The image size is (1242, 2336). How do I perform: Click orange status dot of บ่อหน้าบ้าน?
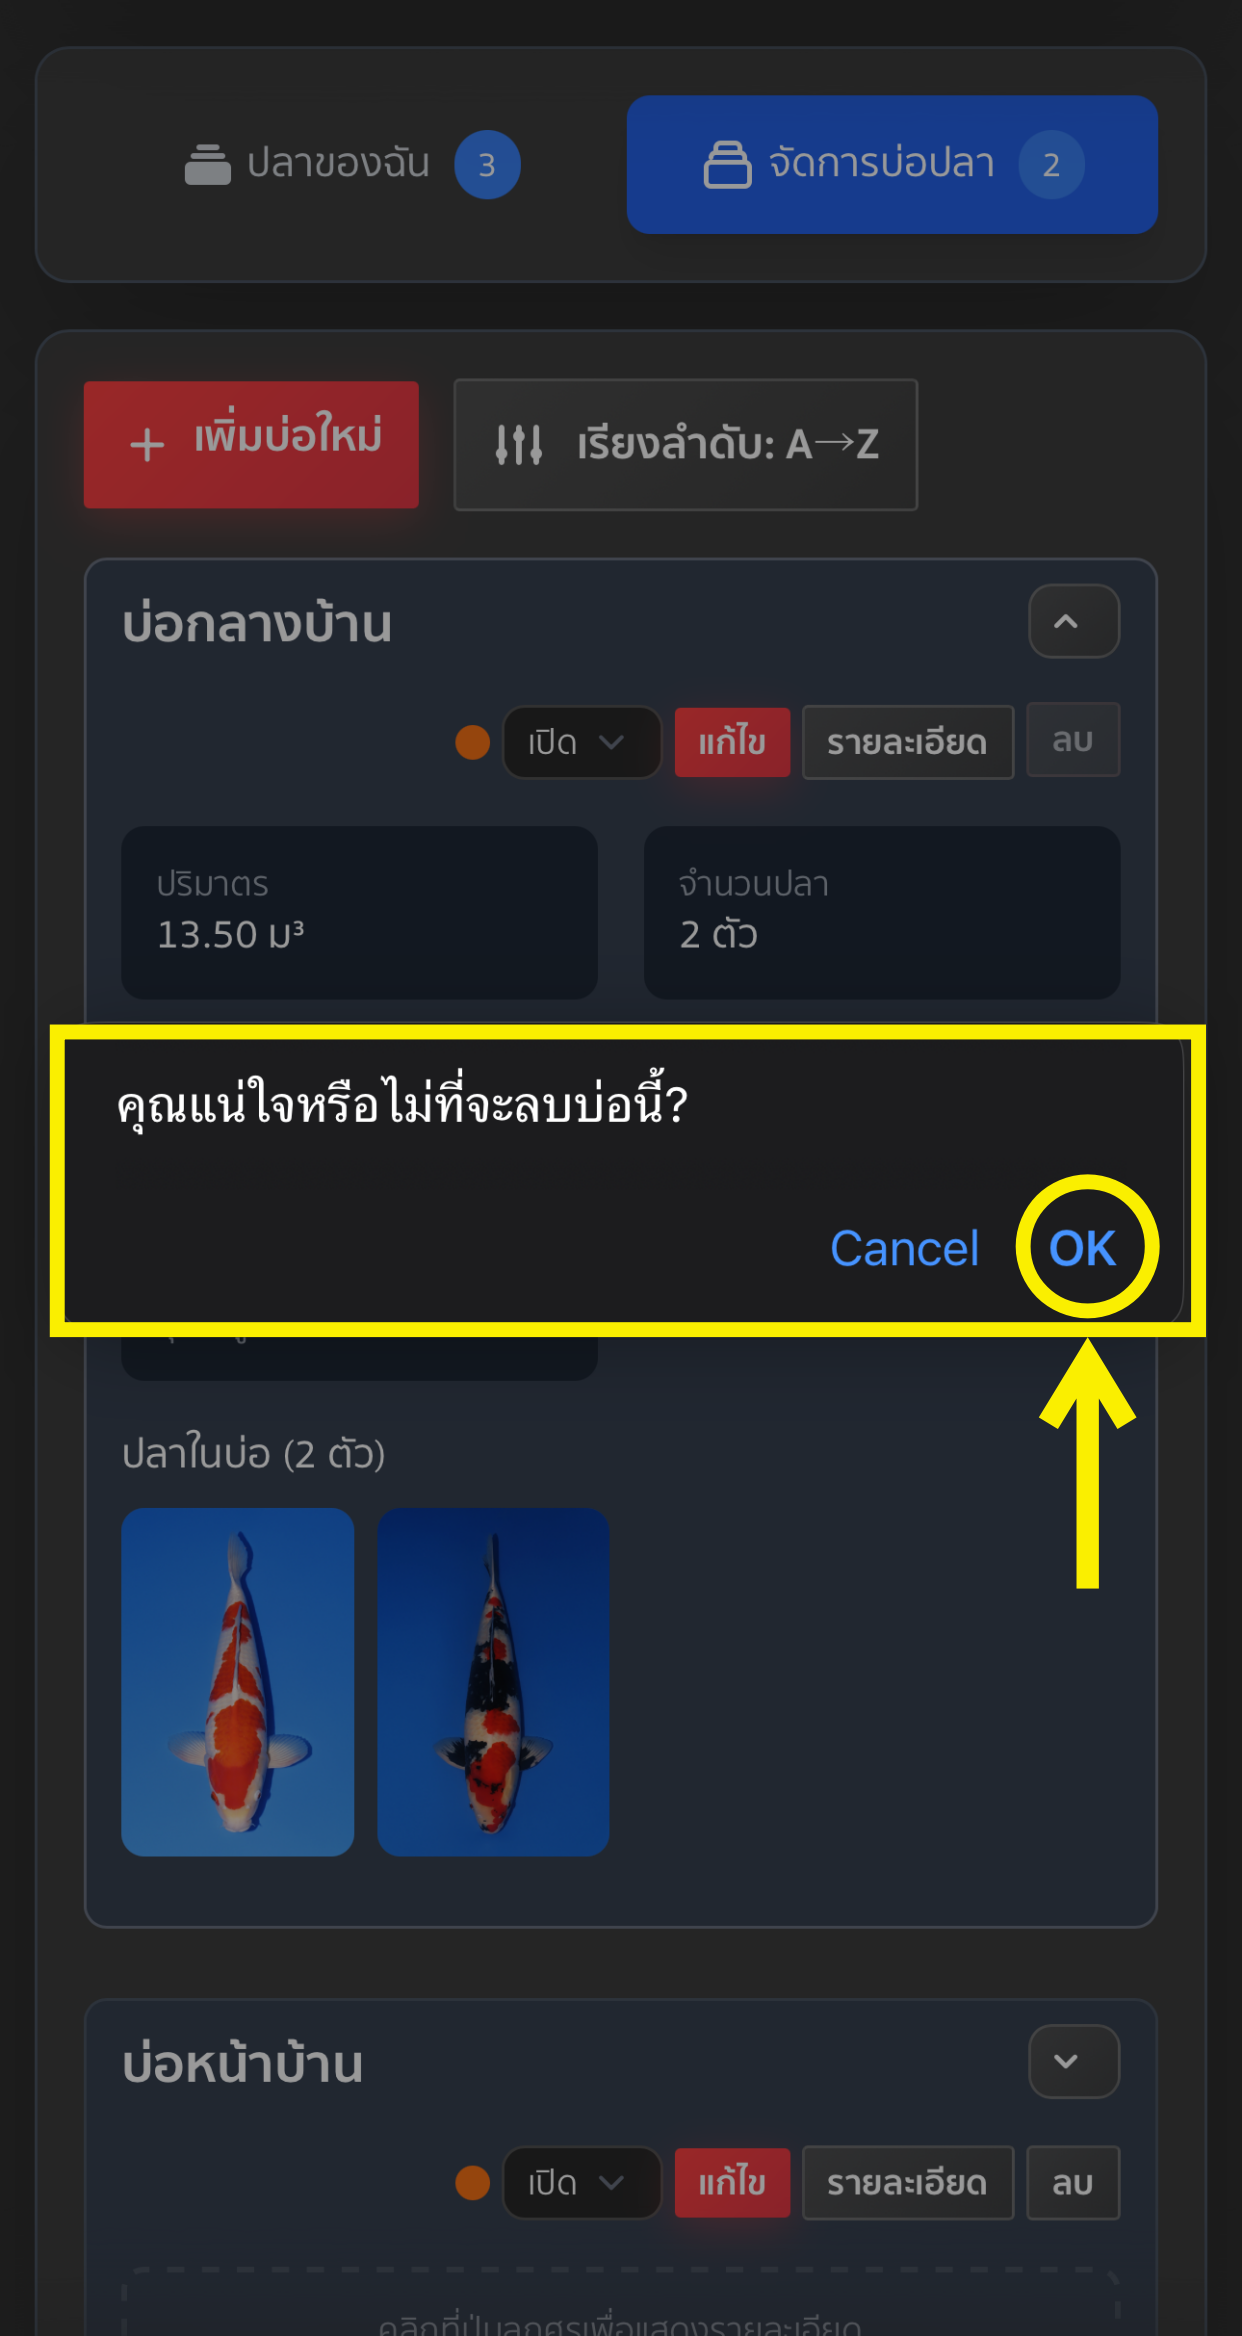[472, 2182]
